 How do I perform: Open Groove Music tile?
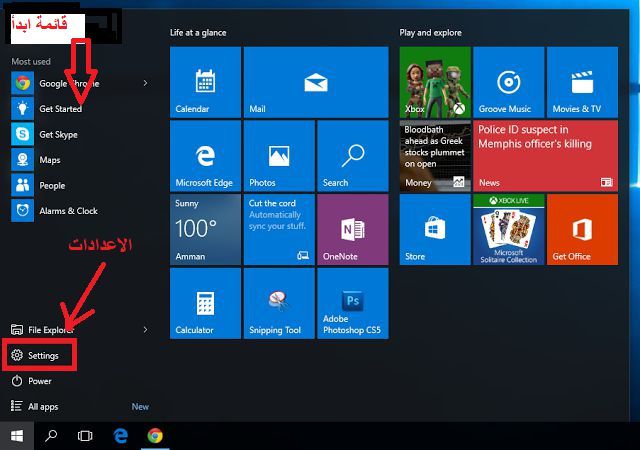click(x=509, y=82)
